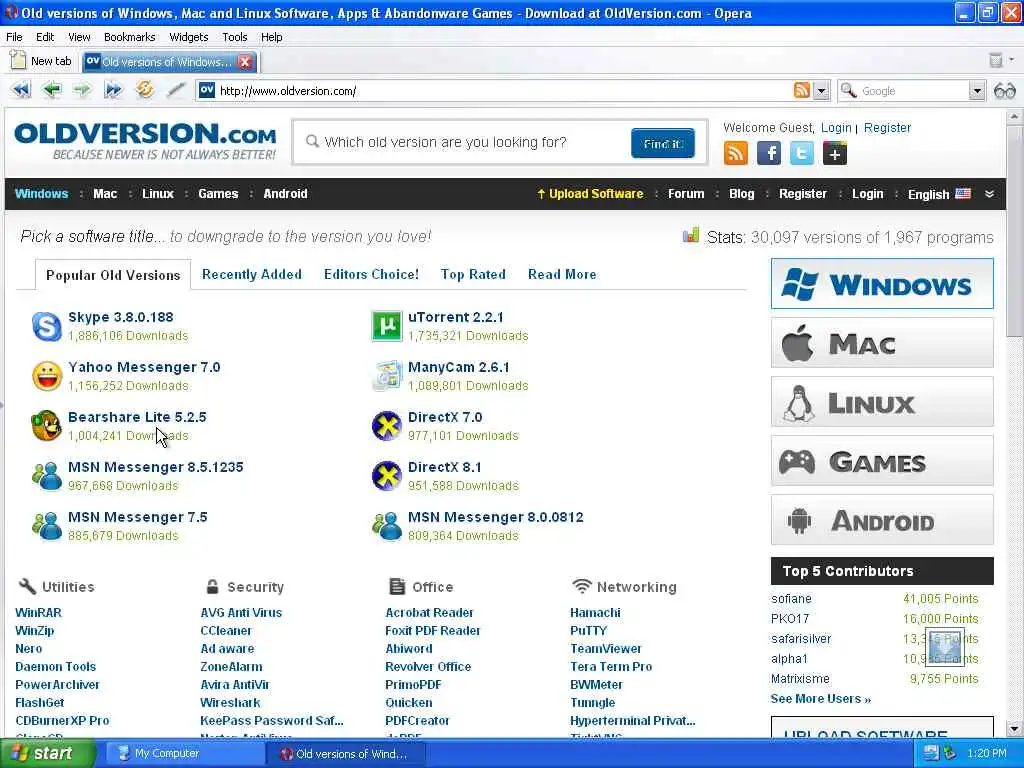Click the uTorrent green icon
This screenshot has height=768, width=1024.
point(387,326)
